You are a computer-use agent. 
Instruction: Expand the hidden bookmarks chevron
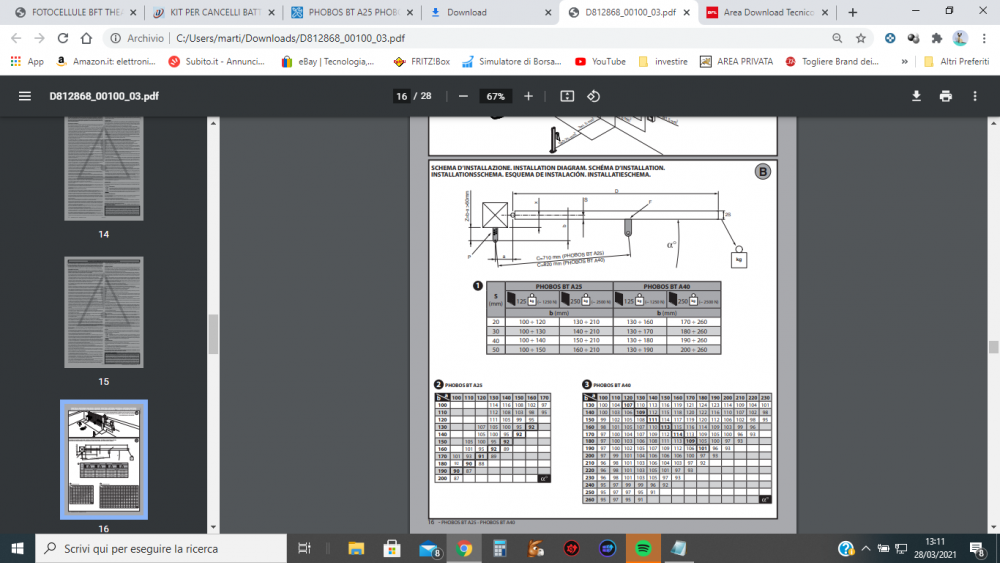pyautogui.click(x=904, y=61)
